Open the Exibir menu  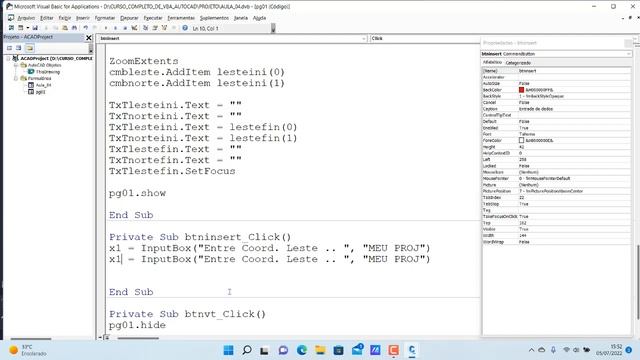pos(64,18)
